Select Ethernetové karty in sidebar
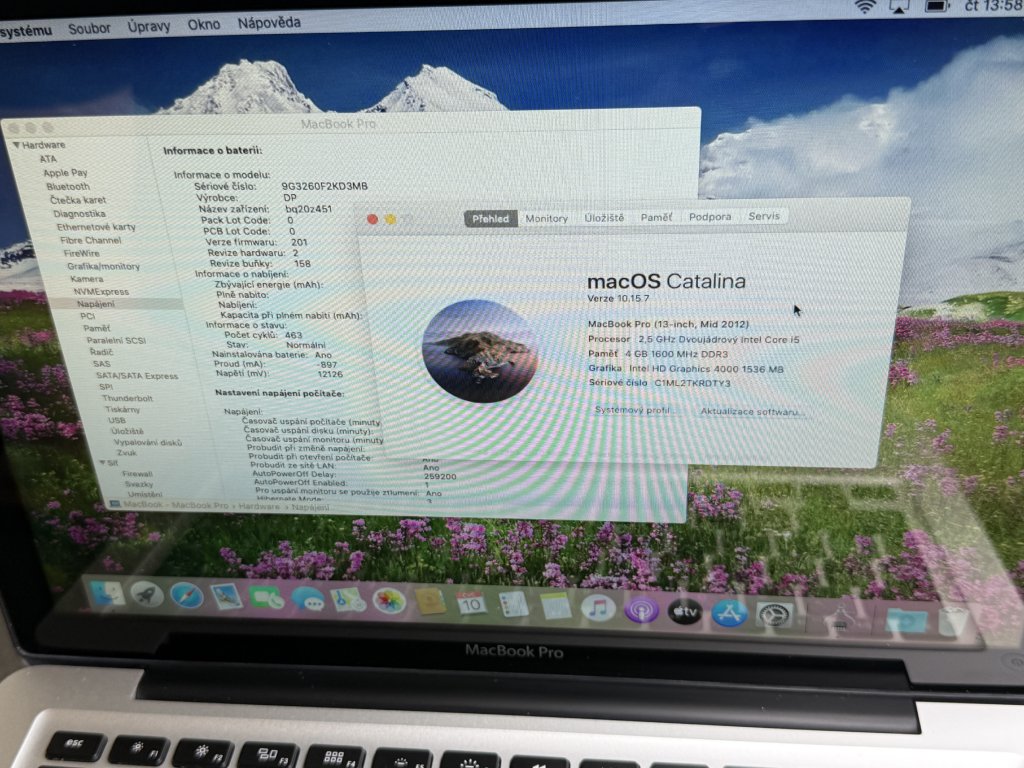1024x768 pixels. point(96,227)
